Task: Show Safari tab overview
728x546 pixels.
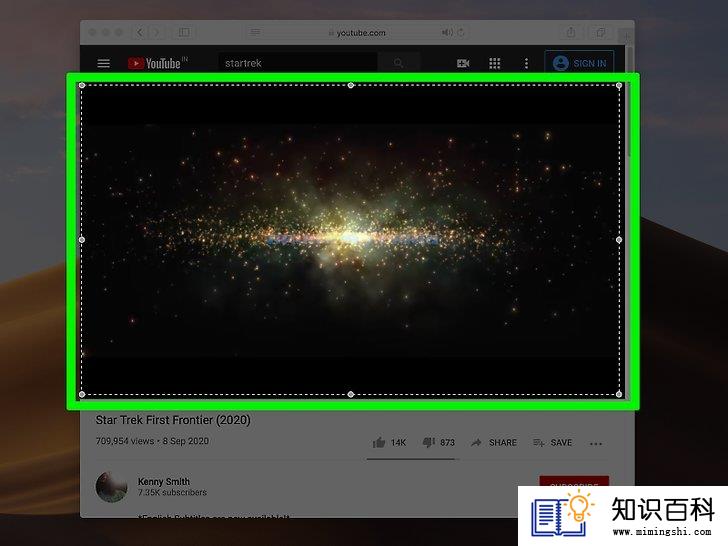Action: point(601,32)
